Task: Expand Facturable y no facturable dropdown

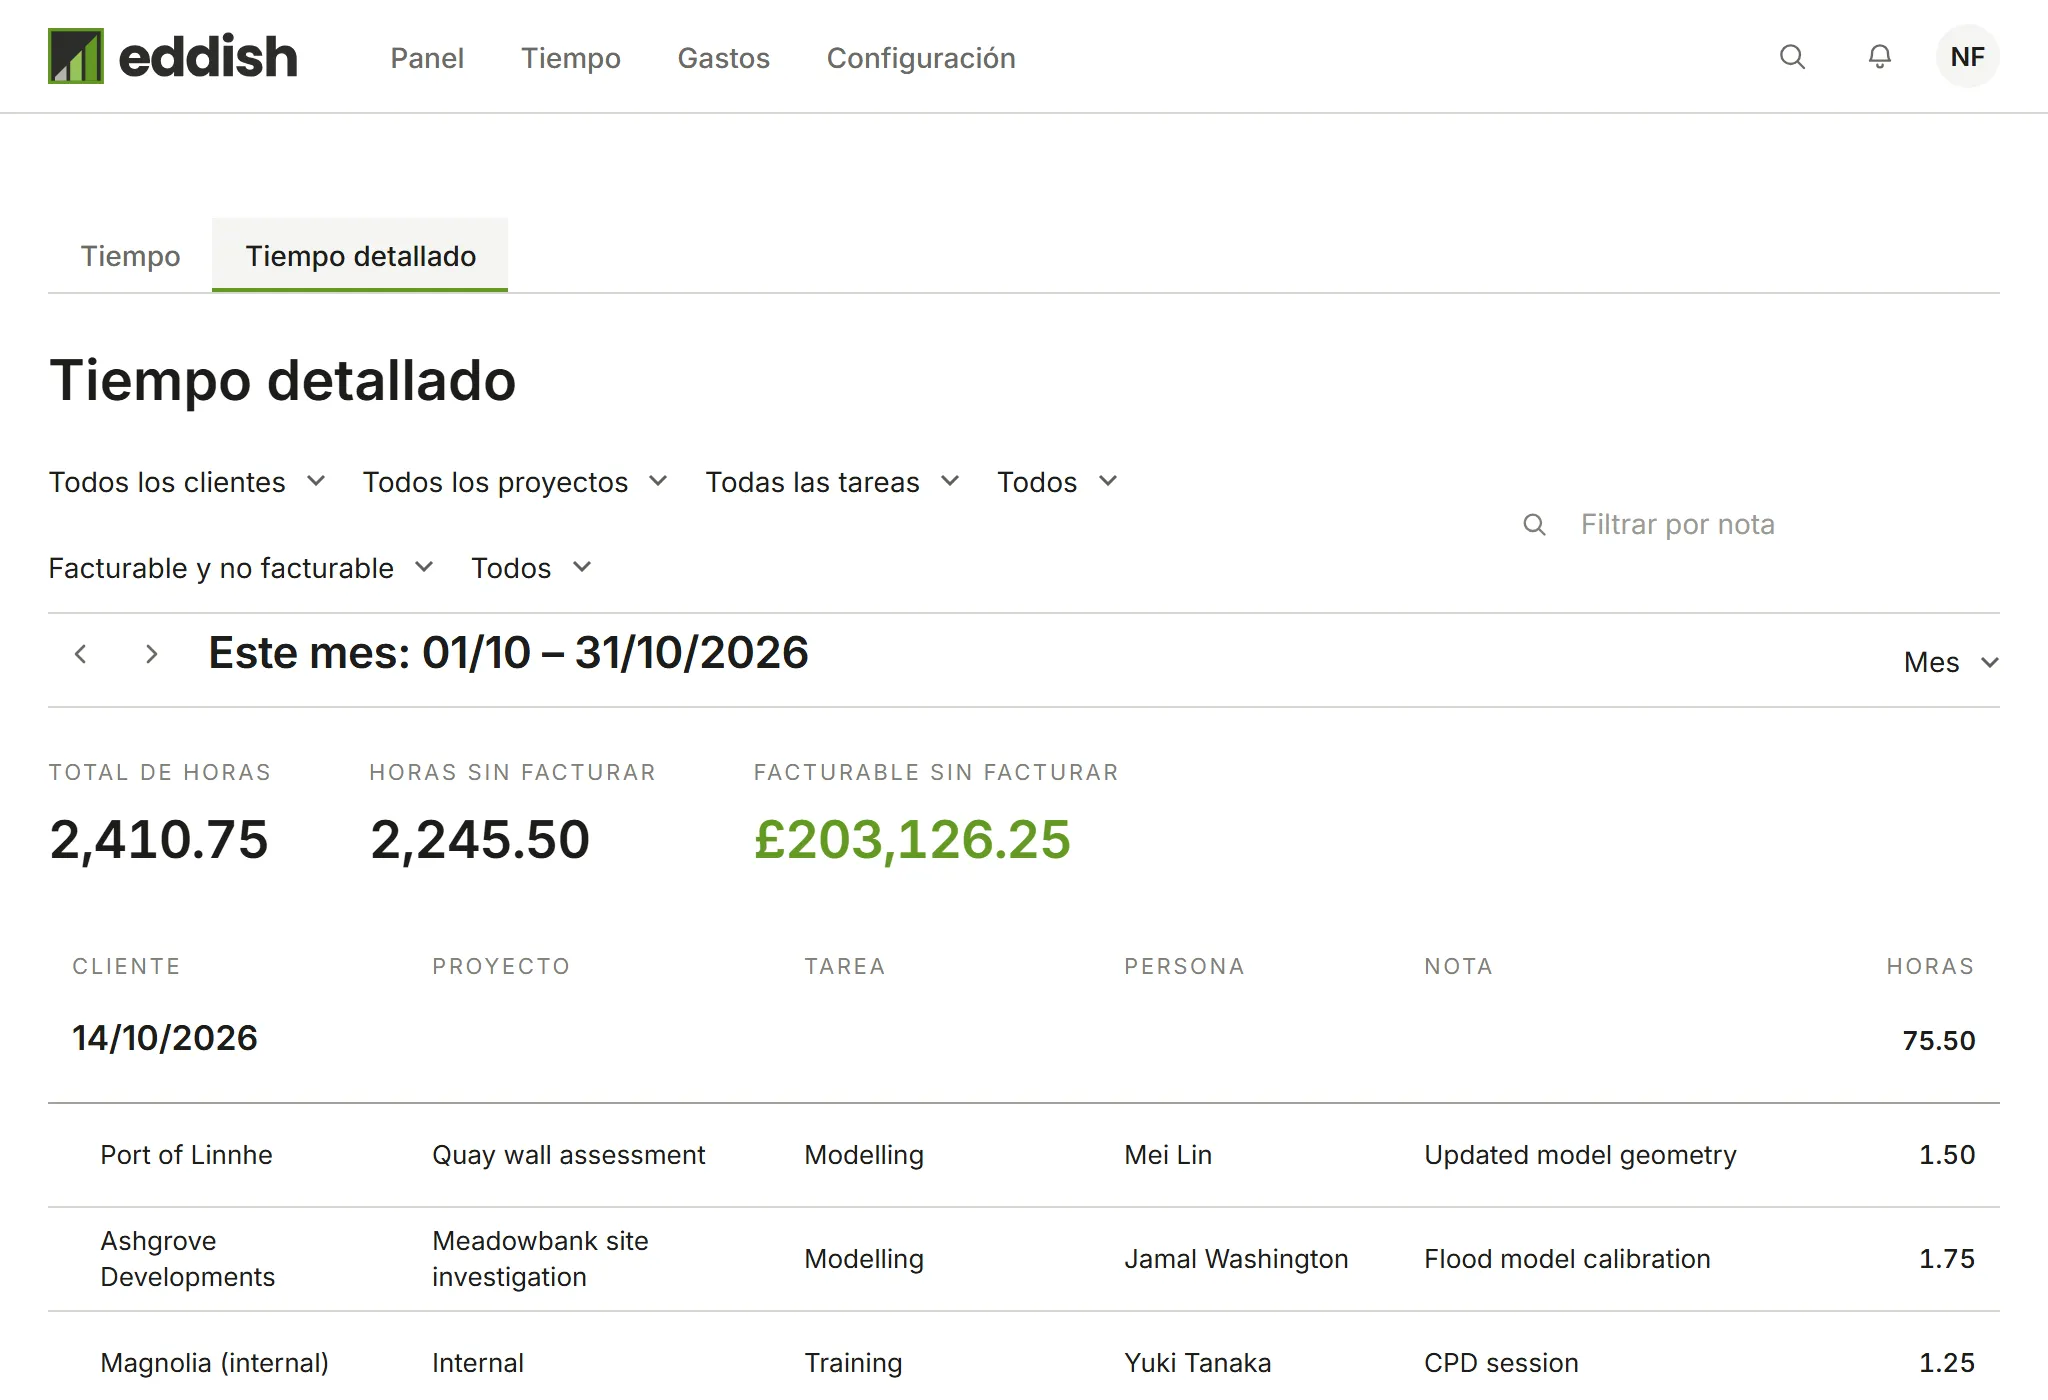Action: (x=241, y=568)
